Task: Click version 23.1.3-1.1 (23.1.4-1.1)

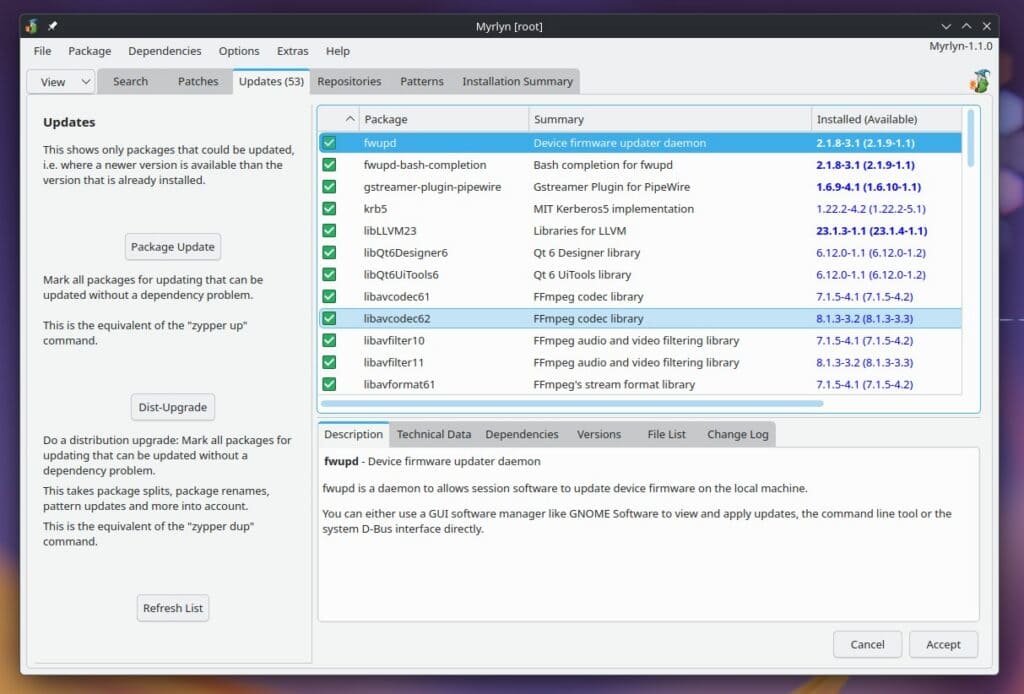Action: click(x=871, y=231)
